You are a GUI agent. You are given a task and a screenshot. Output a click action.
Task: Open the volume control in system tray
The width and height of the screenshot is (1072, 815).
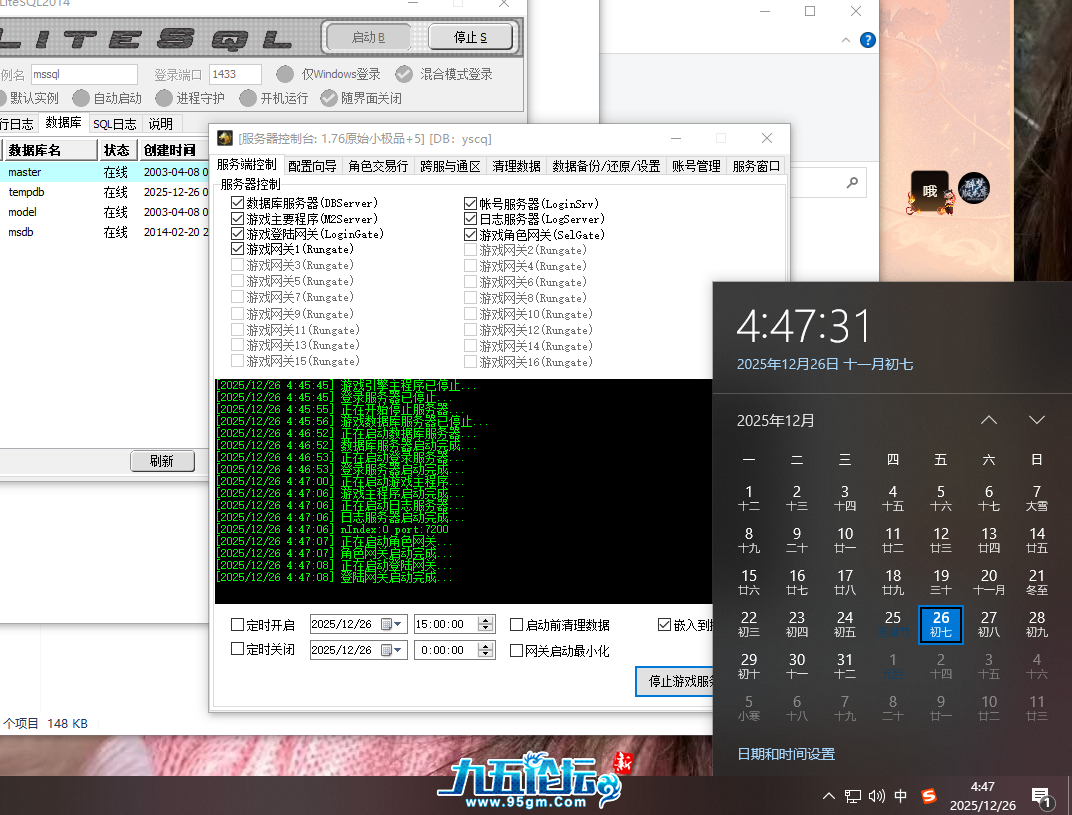877,796
